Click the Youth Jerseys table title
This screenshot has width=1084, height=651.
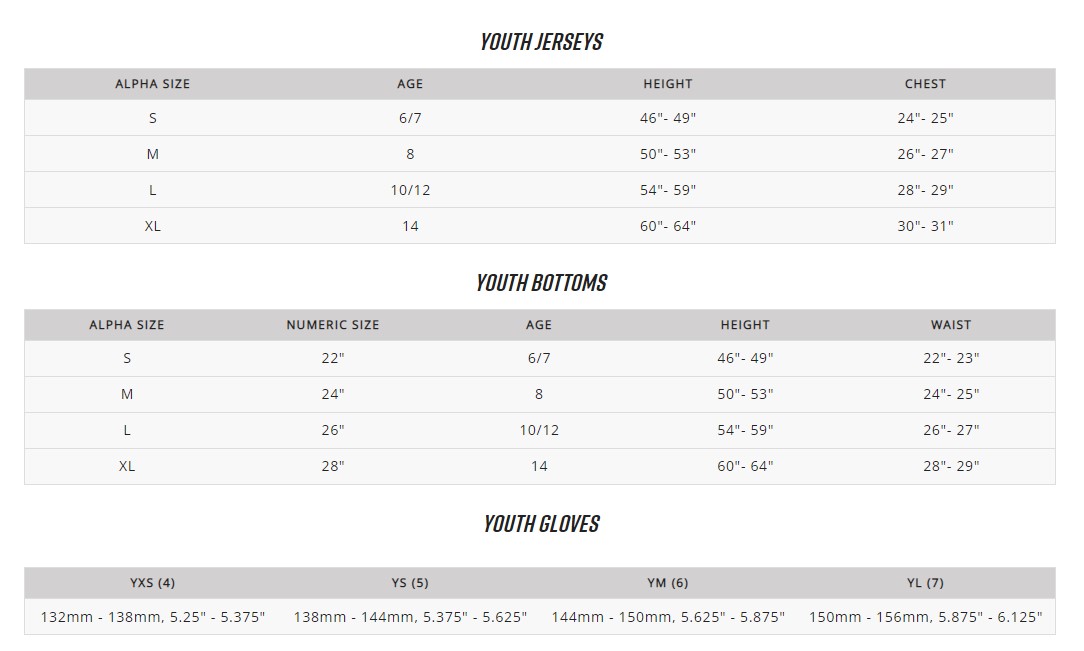pos(541,42)
